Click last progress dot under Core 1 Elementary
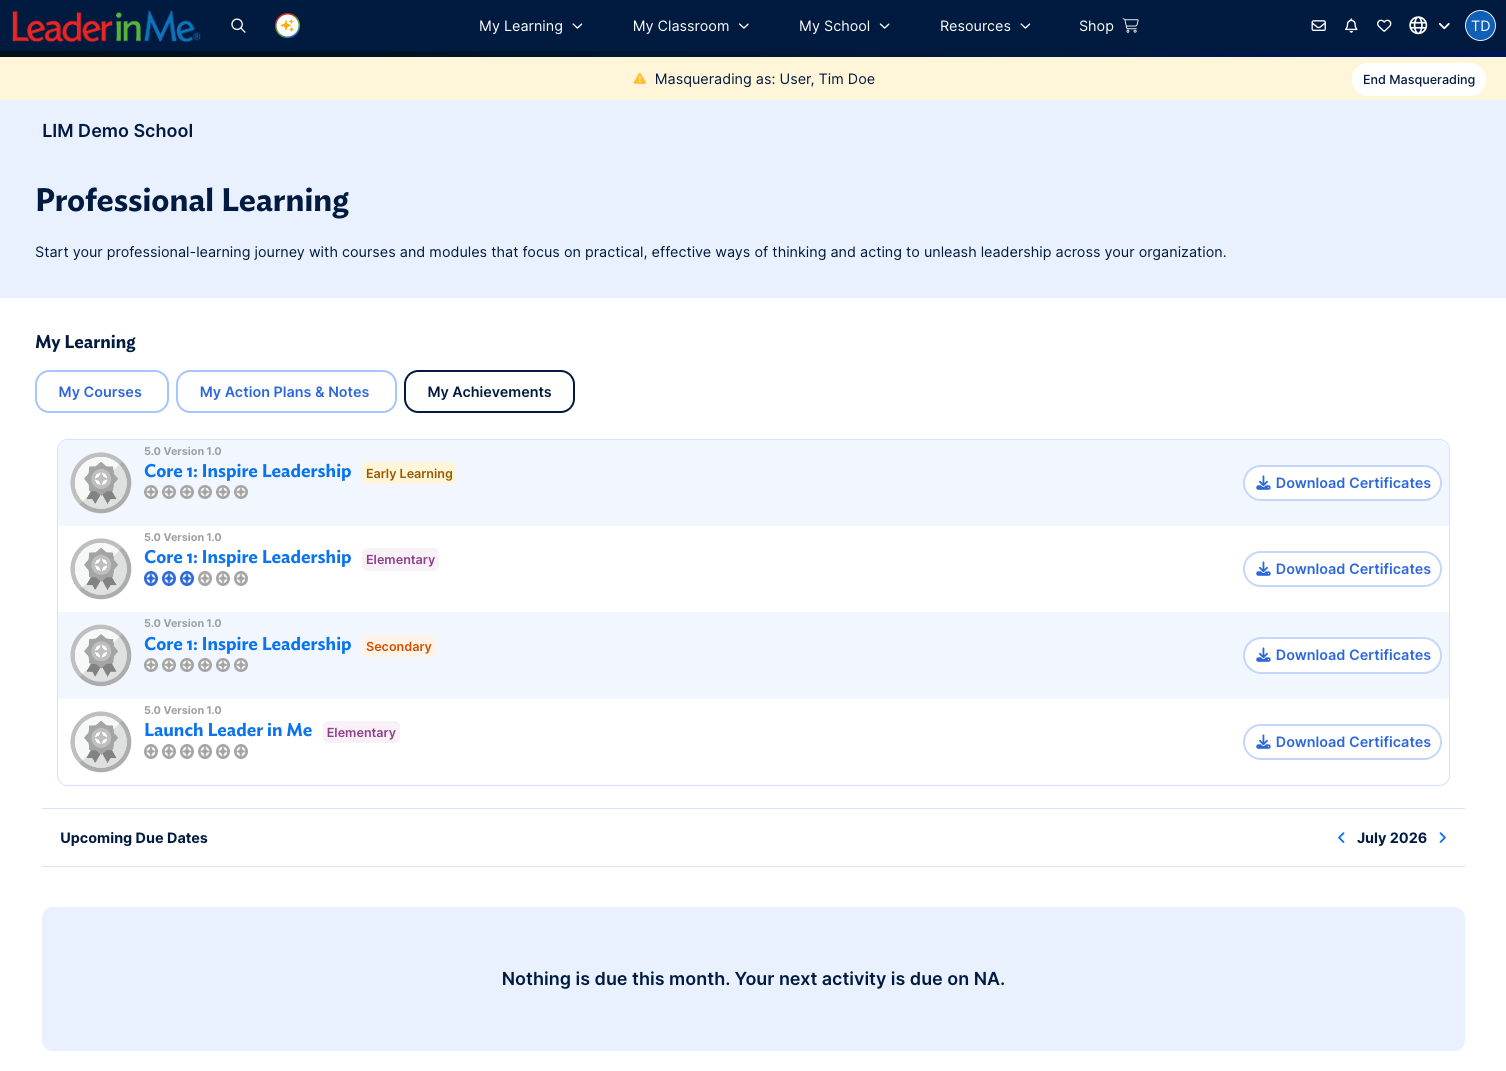The image size is (1506, 1071). coord(241,579)
